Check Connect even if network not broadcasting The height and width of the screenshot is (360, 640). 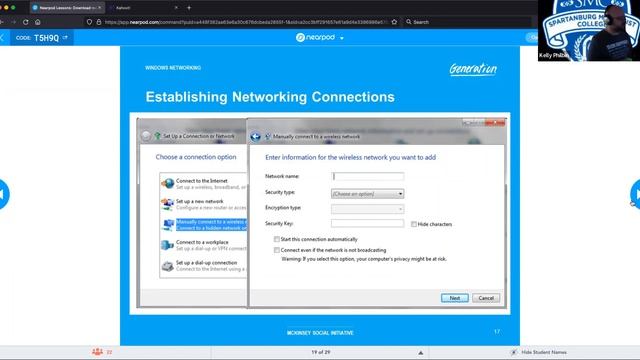pos(277,250)
